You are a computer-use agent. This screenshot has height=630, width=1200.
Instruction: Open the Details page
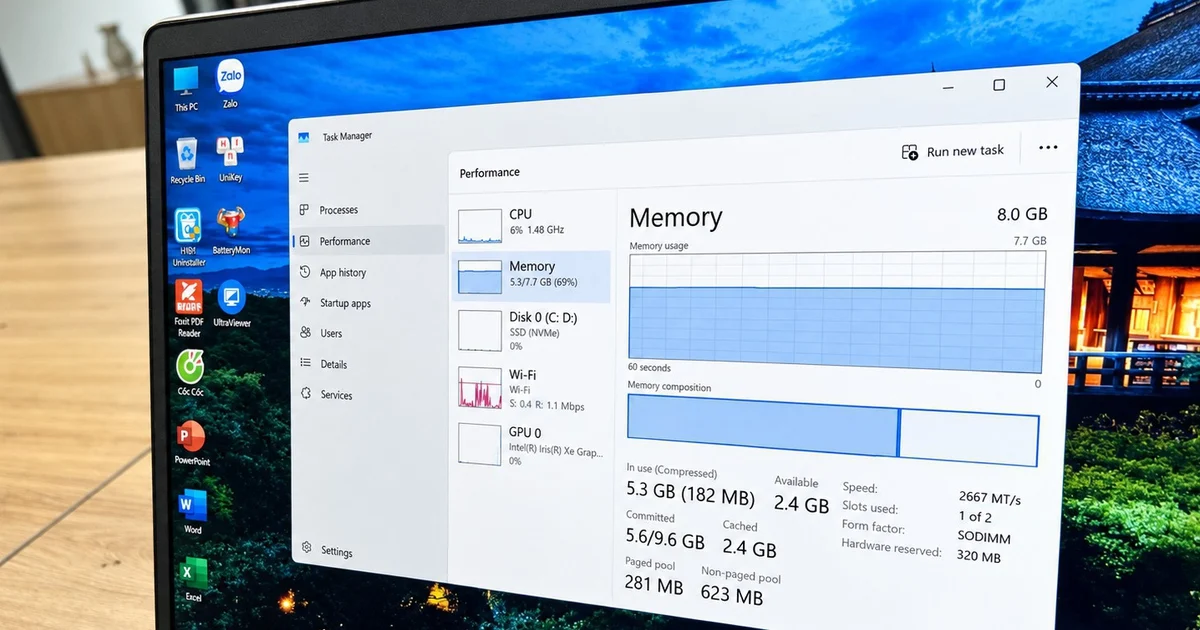369,364
